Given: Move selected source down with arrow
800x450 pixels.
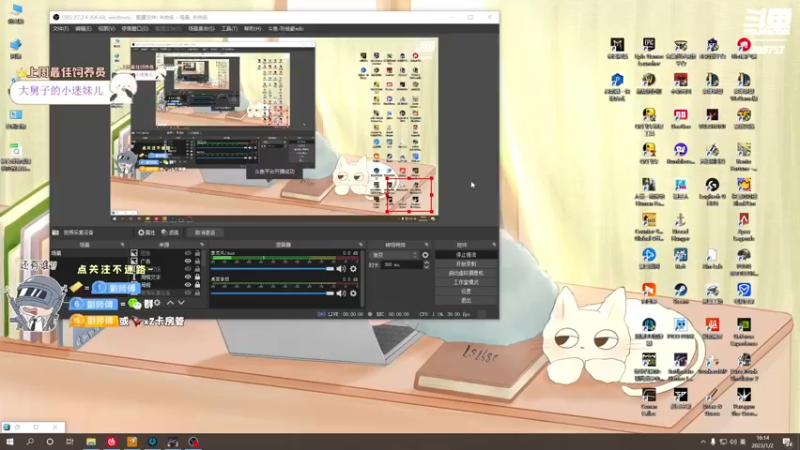Looking at the screenshot, I should coord(181,303).
